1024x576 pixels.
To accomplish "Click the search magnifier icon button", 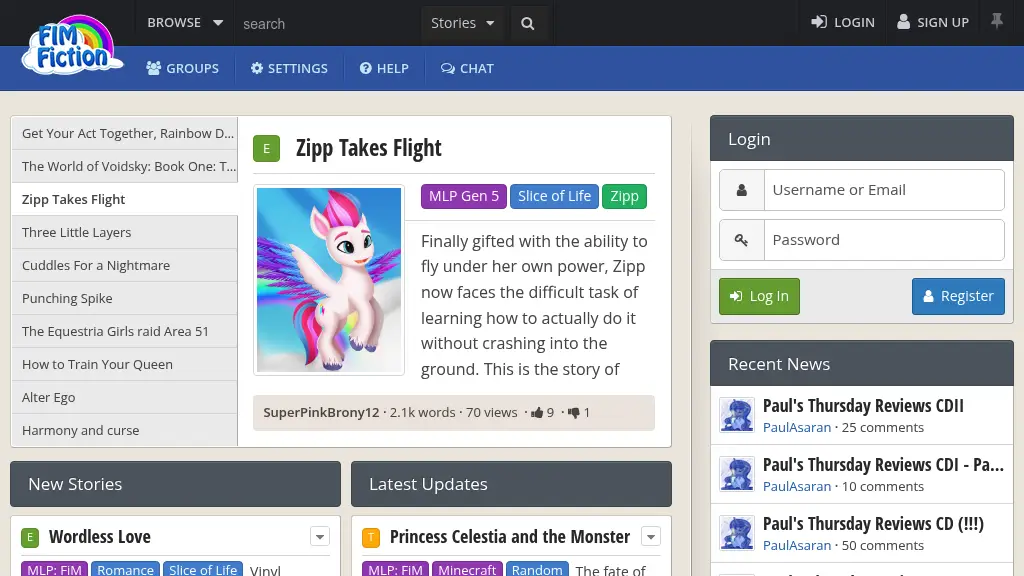I will (528, 23).
